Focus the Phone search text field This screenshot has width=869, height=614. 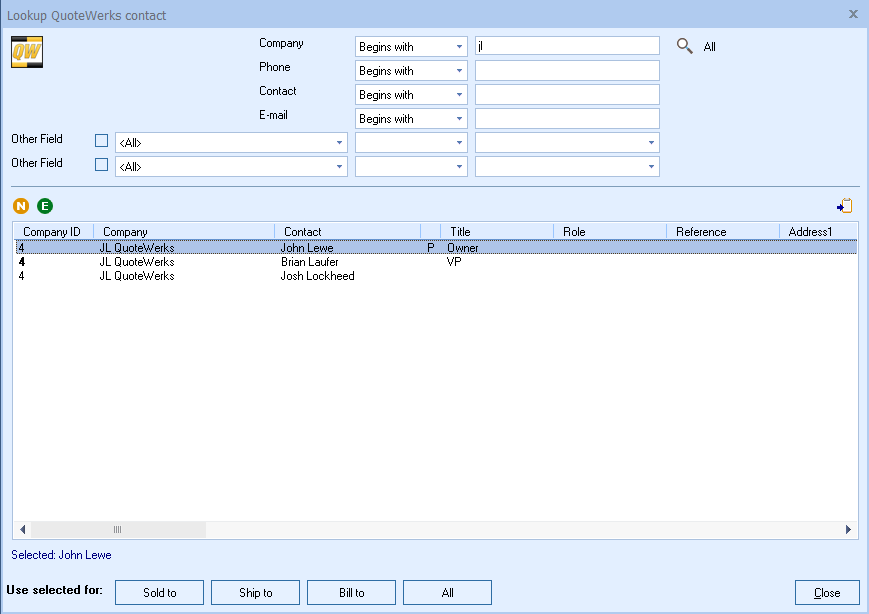click(x=567, y=70)
